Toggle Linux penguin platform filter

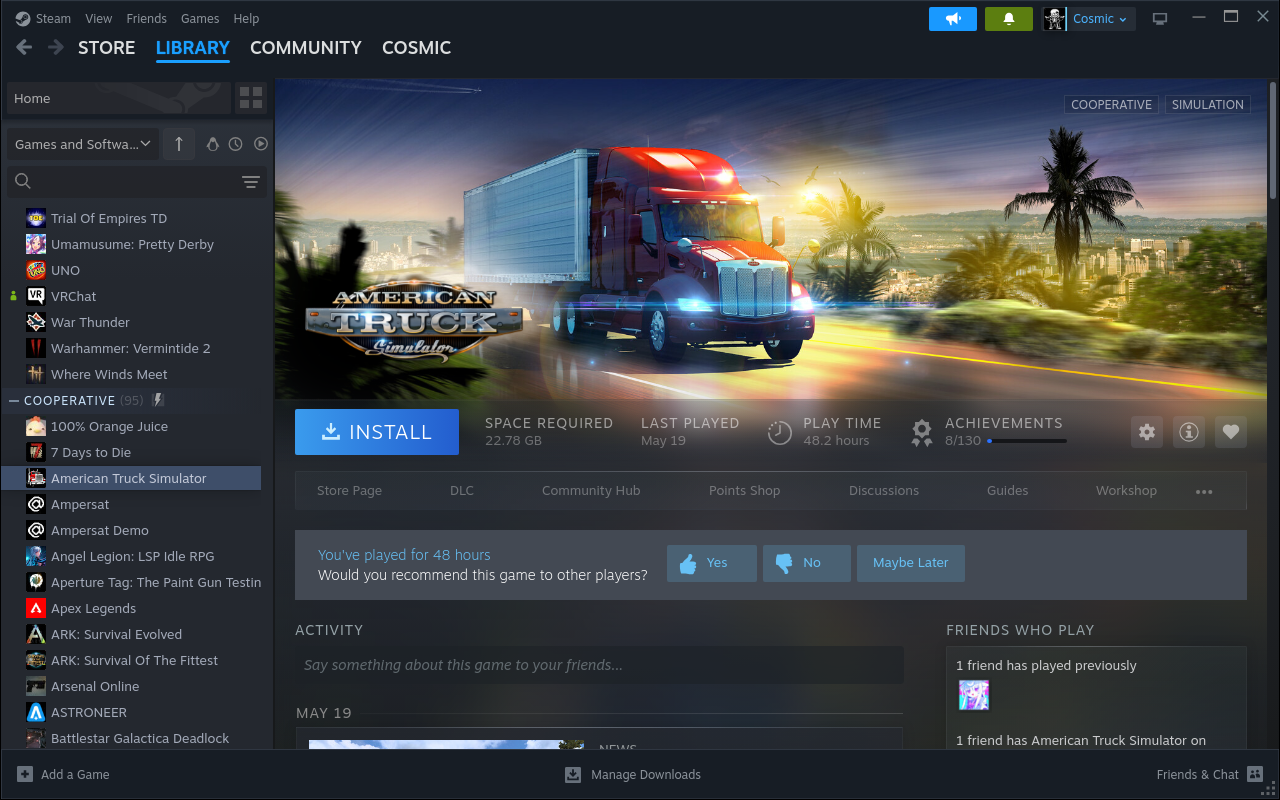[x=212, y=144]
